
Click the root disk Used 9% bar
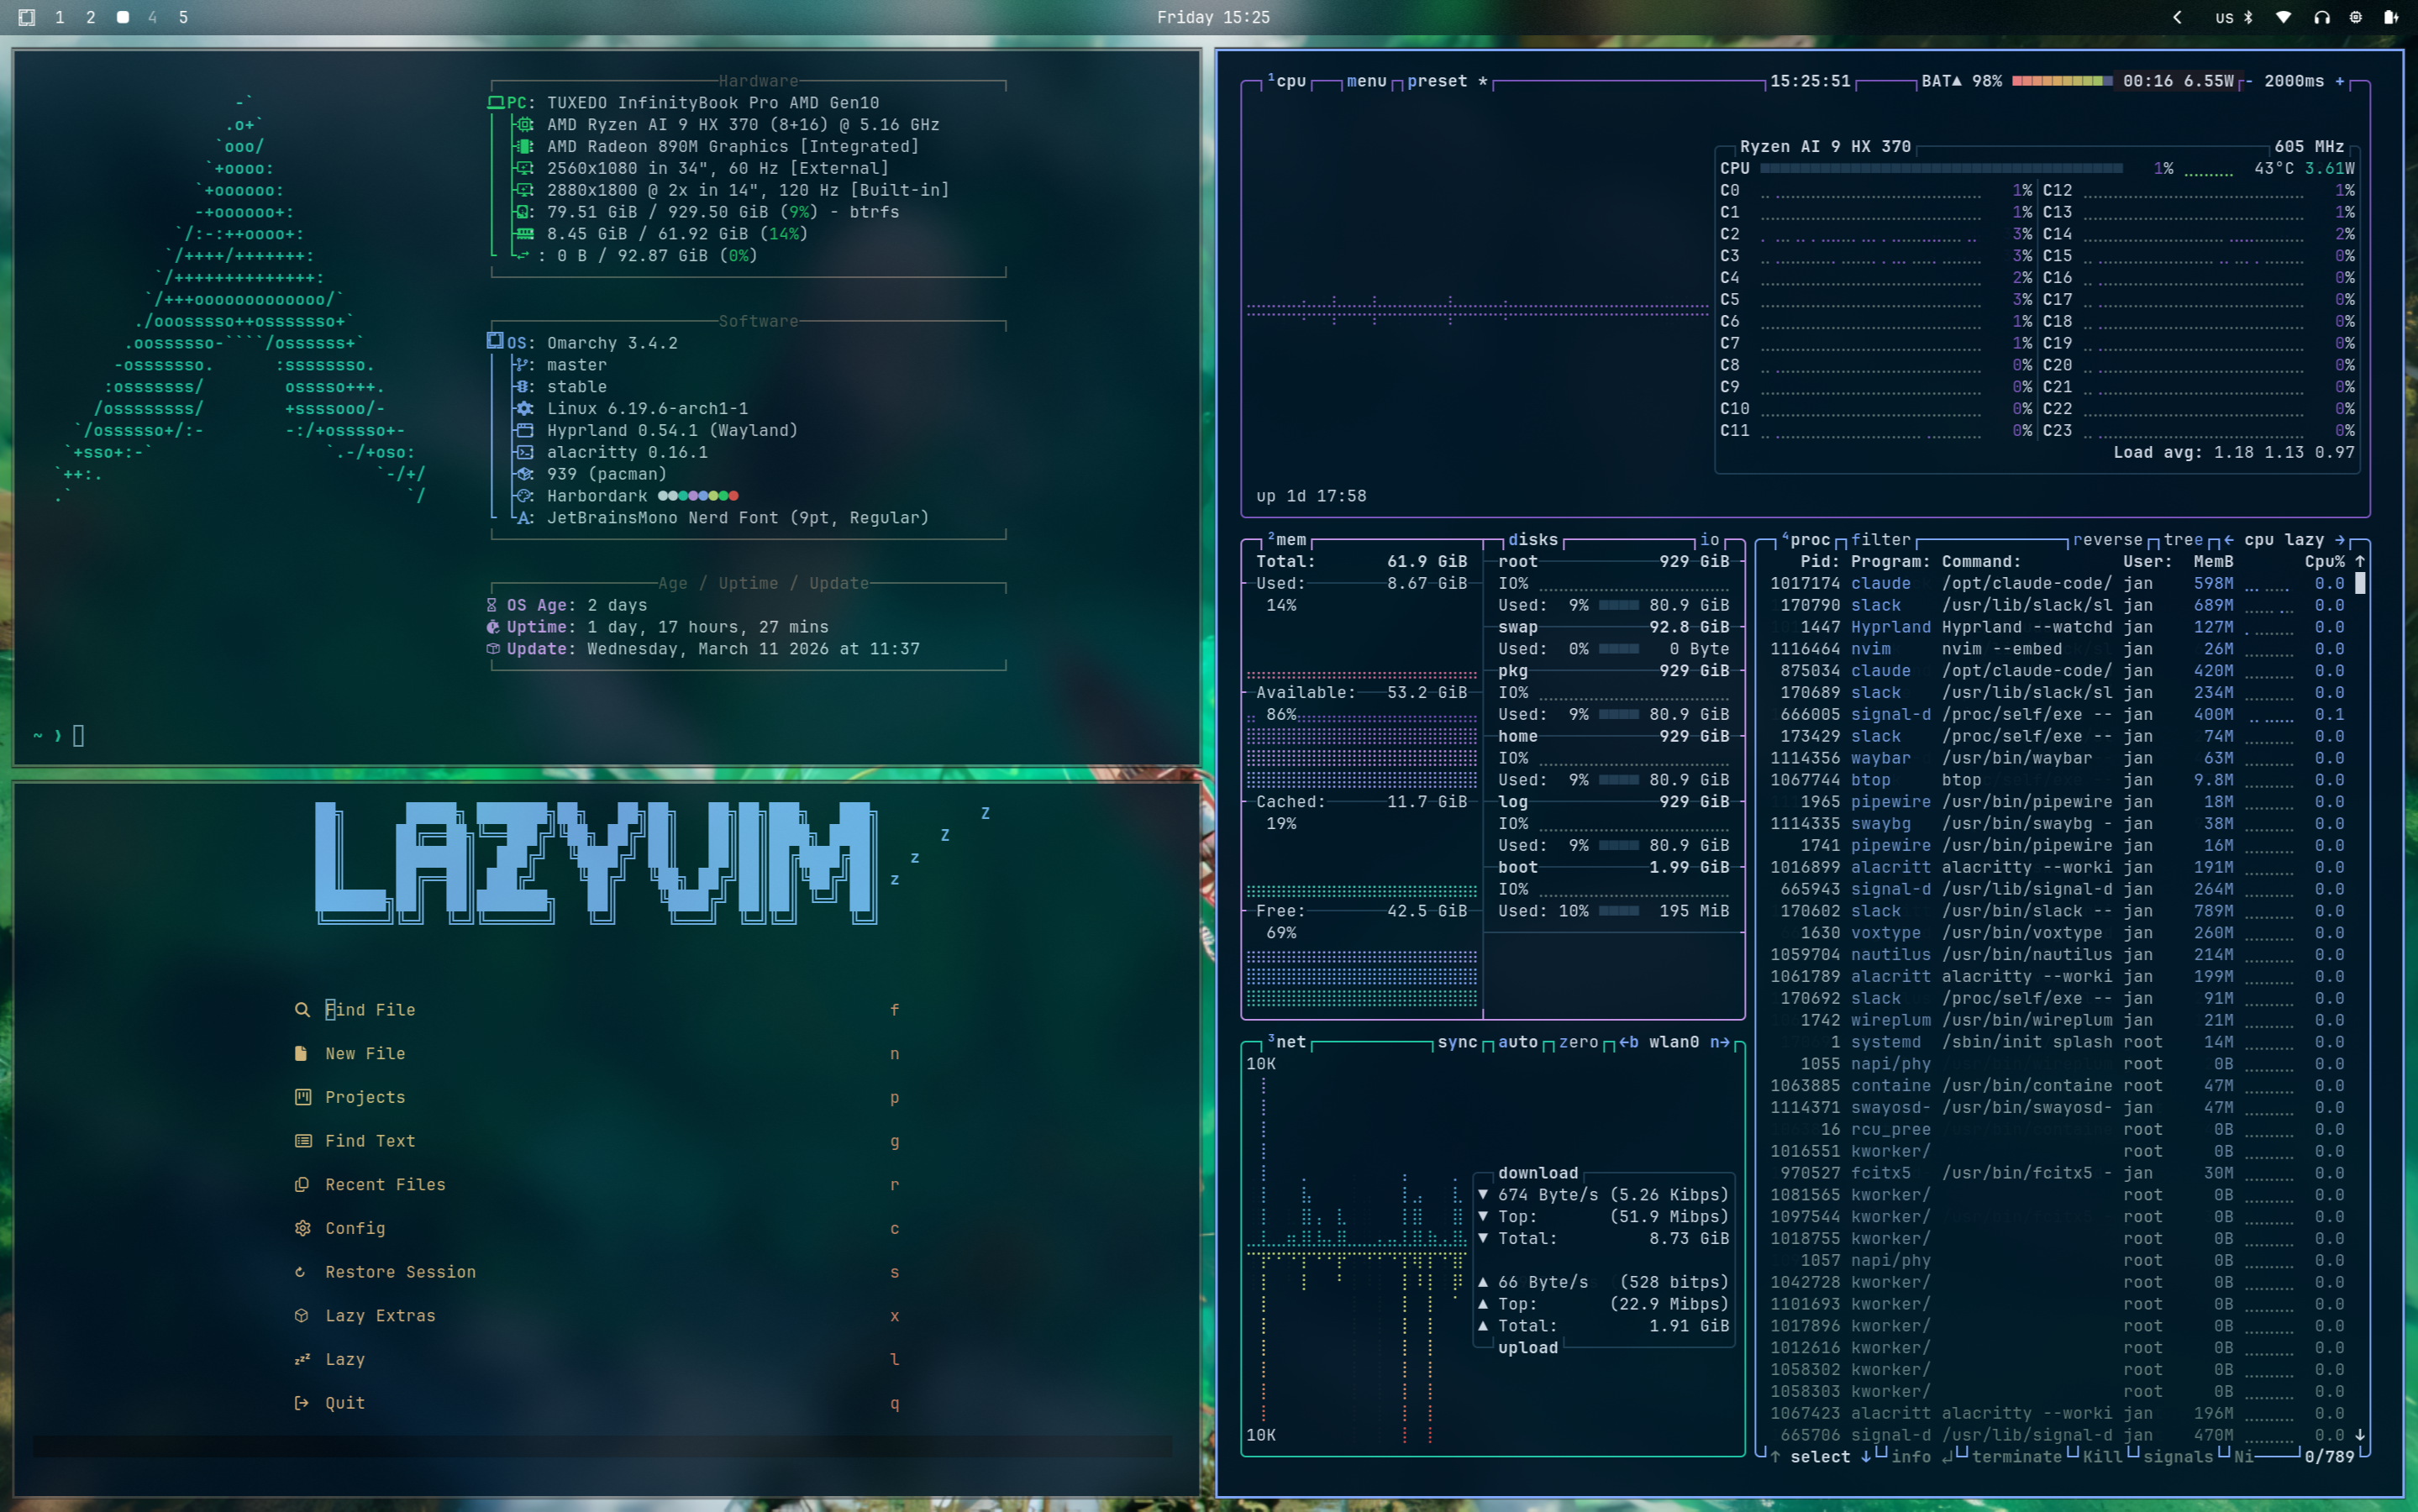(1619, 605)
